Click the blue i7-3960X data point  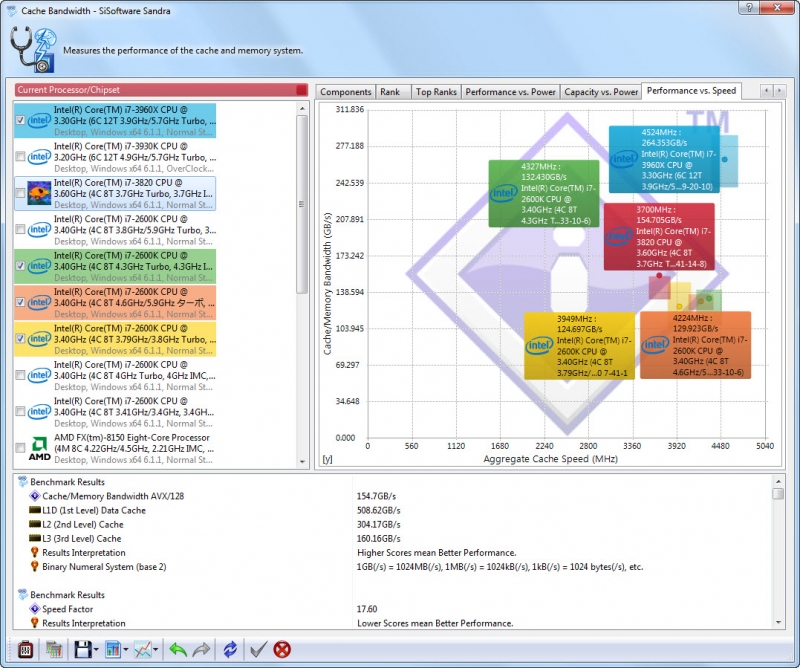[x=724, y=159]
